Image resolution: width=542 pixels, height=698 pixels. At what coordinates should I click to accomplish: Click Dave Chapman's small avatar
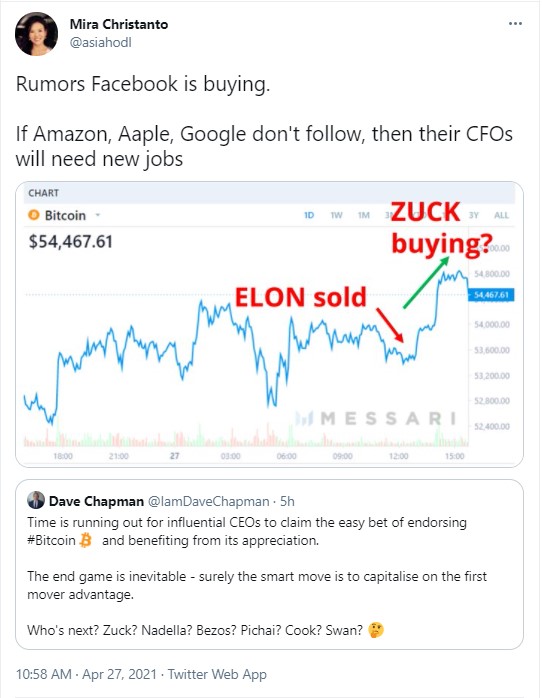point(36,500)
